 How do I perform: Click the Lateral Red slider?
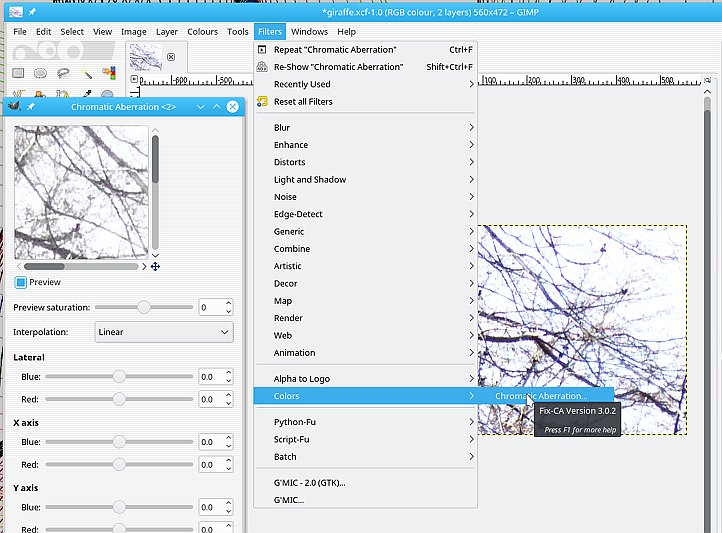tap(119, 399)
